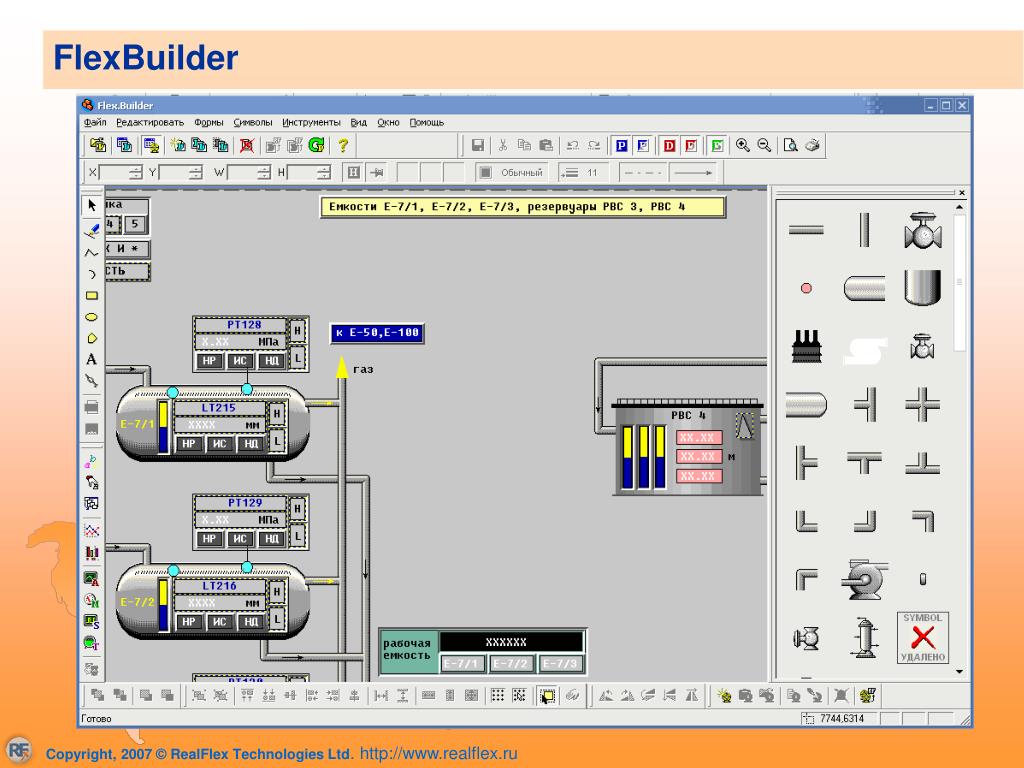Toggle the green E toolbar button
Image resolution: width=1024 pixels, height=768 pixels.
click(717, 145)
